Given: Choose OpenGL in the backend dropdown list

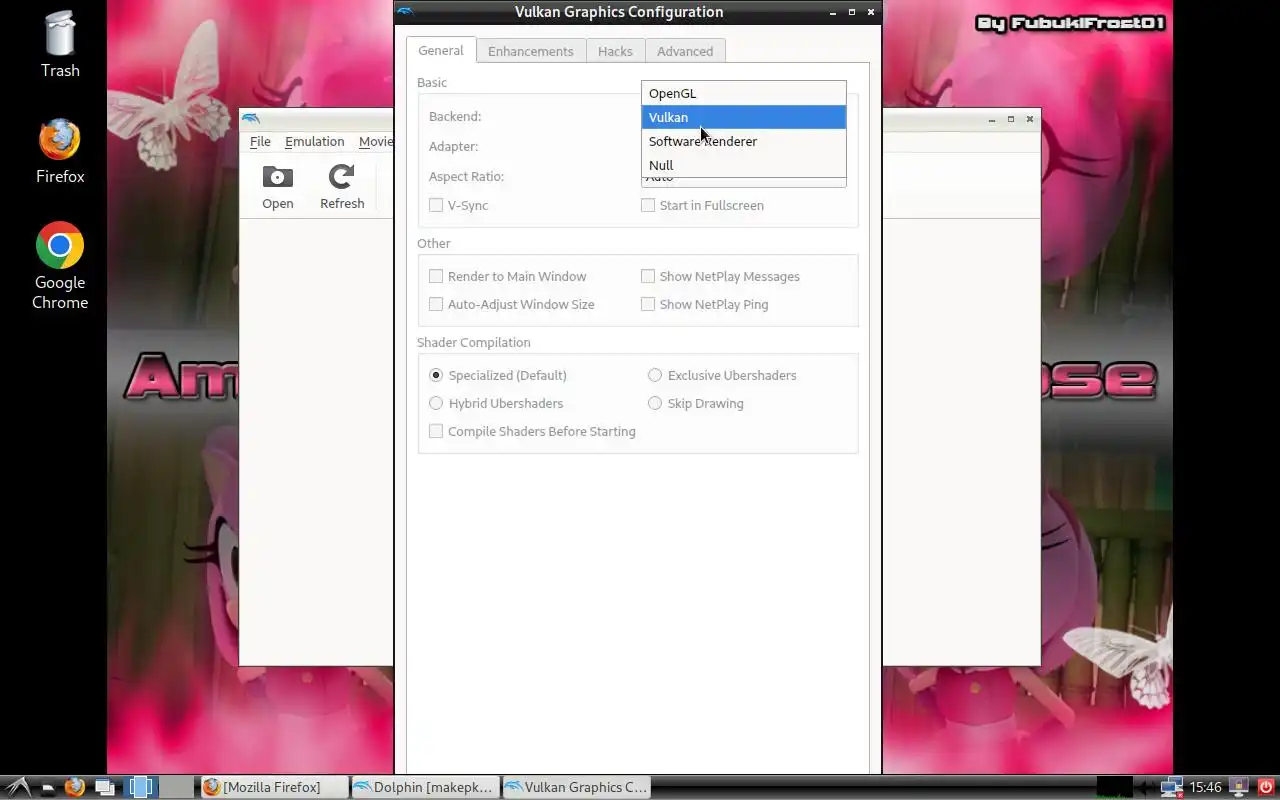Looking at the screenshot, I should tap(744, 93).
